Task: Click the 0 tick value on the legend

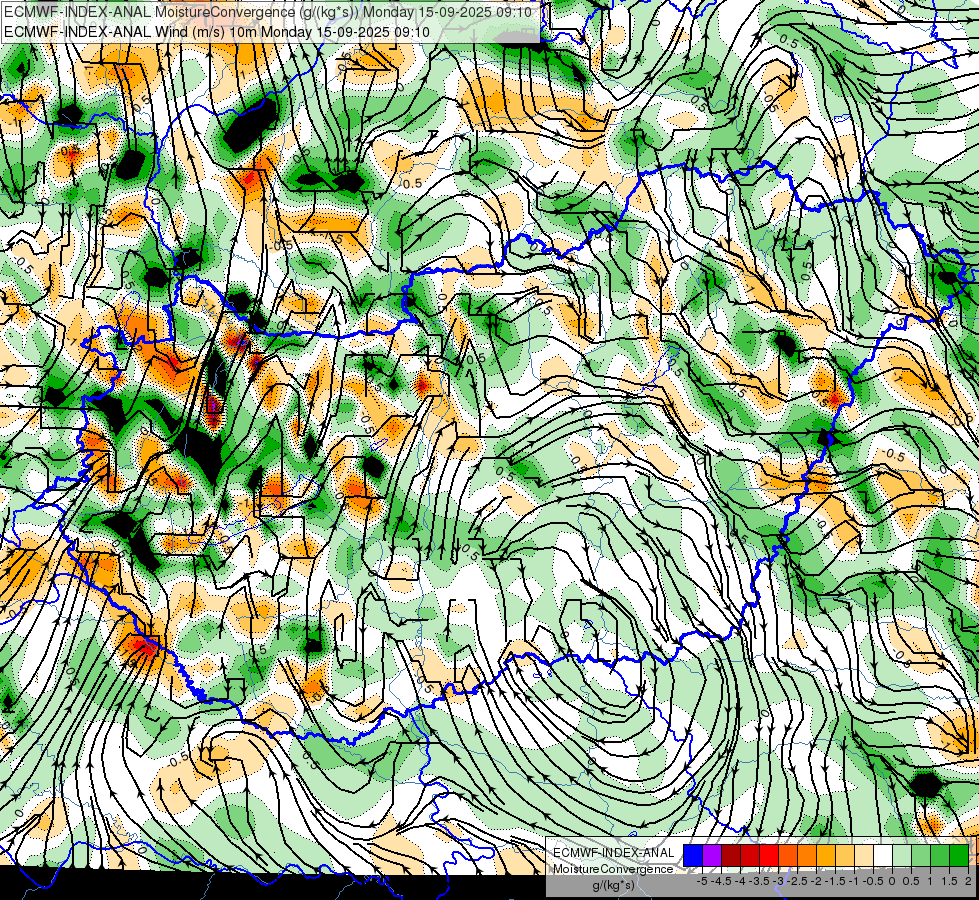Action: (892, 881)
